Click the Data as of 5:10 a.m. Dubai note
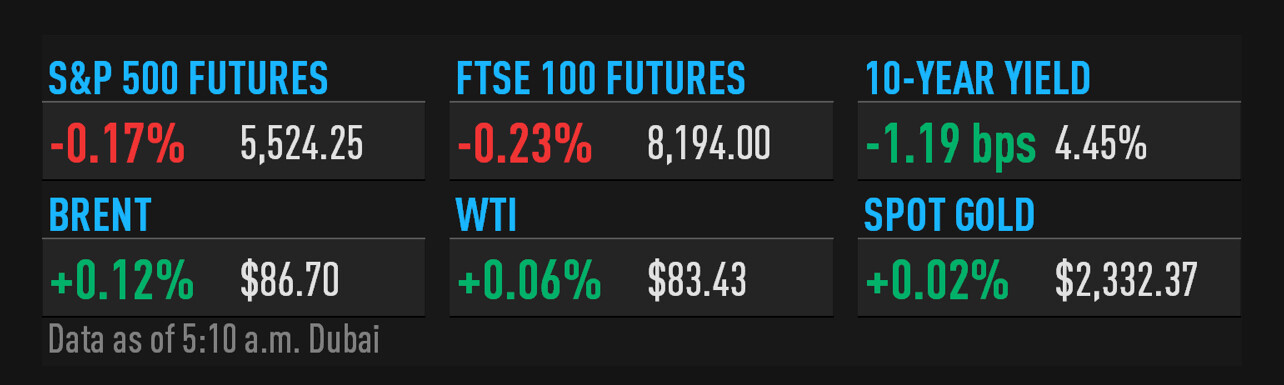This screenshot has height=385, width=1284. pyautogui.click(x=214, y=341)
